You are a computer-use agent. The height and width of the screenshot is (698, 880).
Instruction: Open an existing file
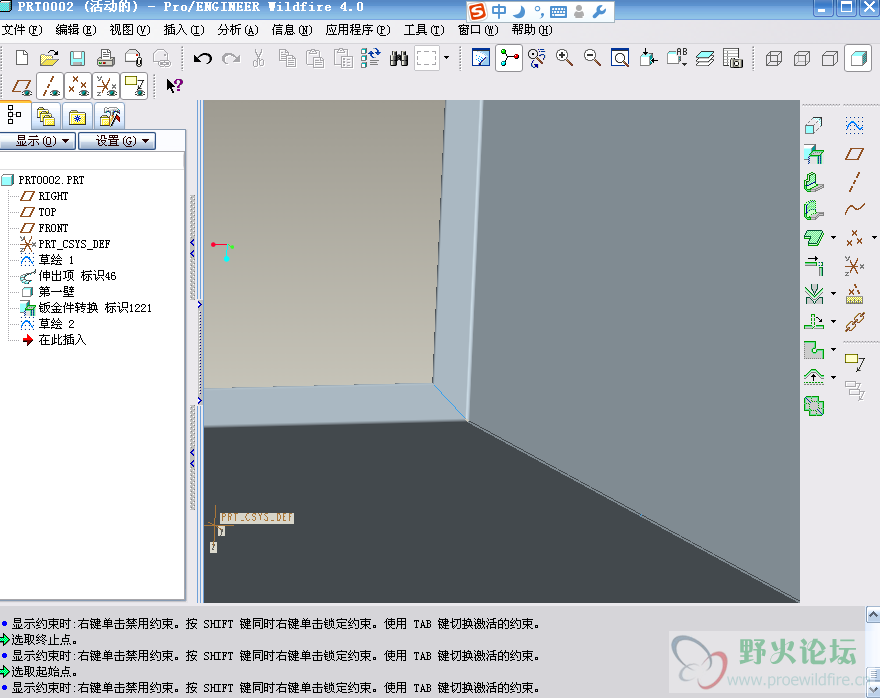pyautogui.click(x=49, y=58)
